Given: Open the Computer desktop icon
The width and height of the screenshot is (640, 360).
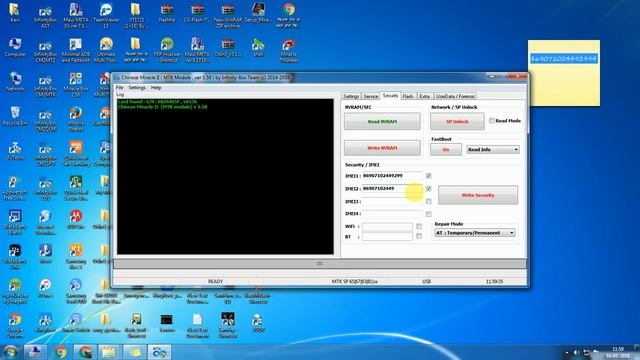Looking at the screenshot, I should coord(15,47).
